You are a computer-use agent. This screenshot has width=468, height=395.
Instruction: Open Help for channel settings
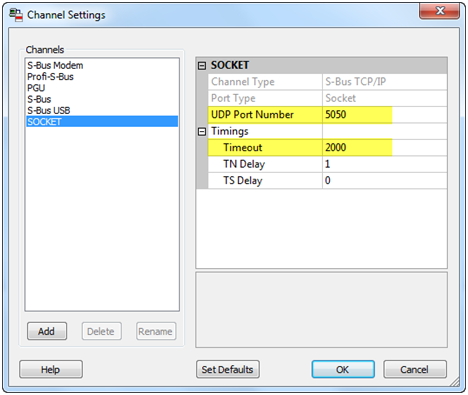[51, 369]
